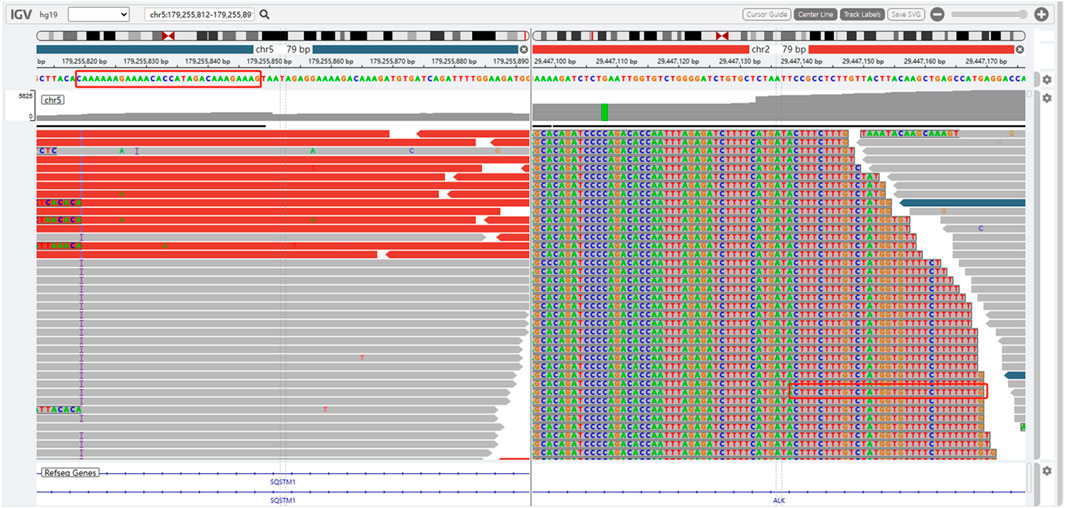Click the sequence track drag handle
This screenshot has height=508, width=1065.
(x=1035, y=79)
